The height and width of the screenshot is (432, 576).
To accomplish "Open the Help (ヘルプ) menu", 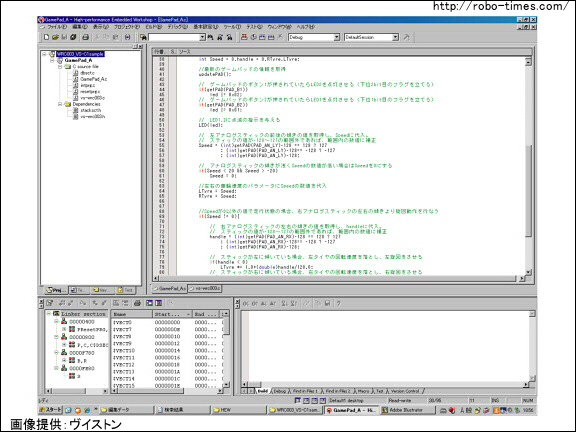I will (306, 27).
